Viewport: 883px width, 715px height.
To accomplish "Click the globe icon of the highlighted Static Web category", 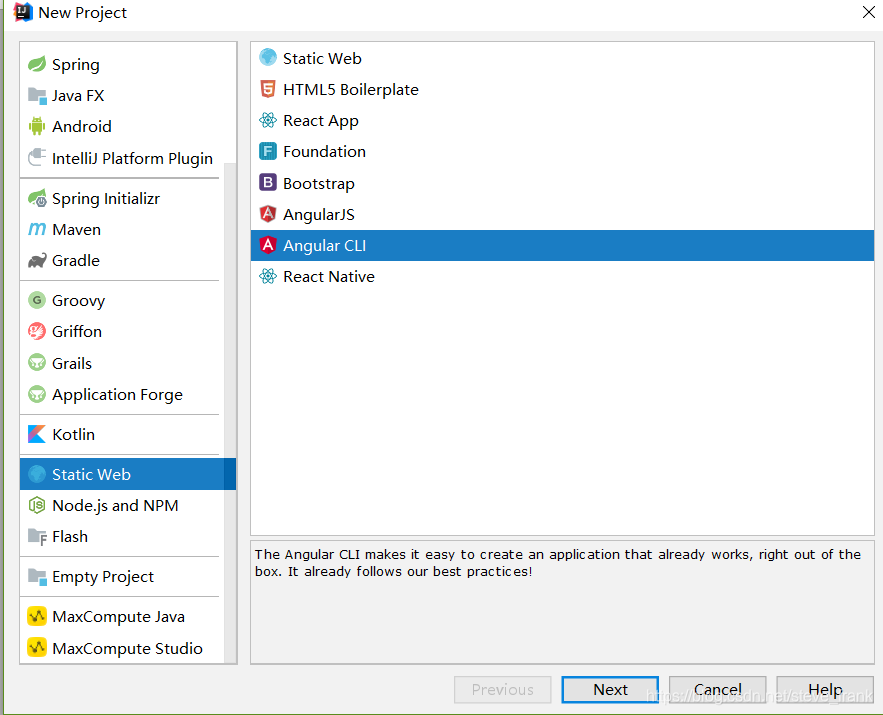I will [37, 474].
